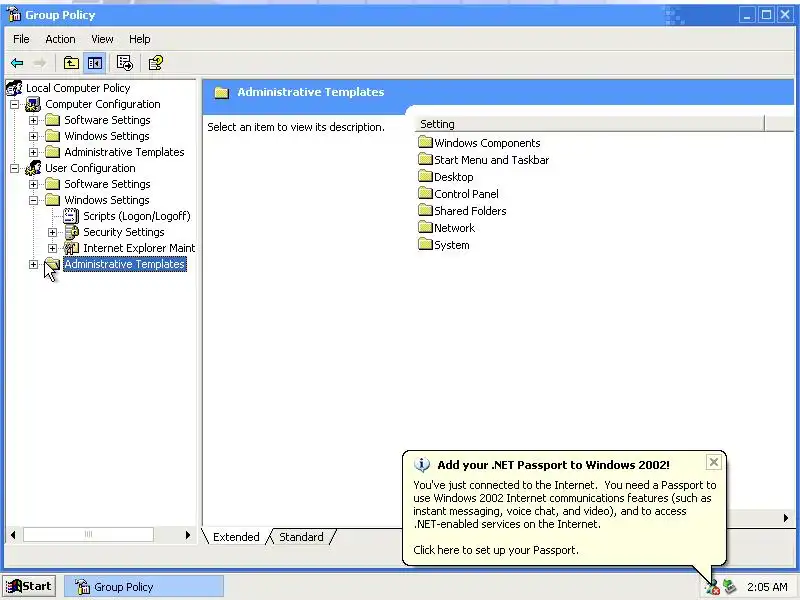800x600 pixels.
Task: Click folder icon in Administrative Templates header
Action: coord(221,93)
